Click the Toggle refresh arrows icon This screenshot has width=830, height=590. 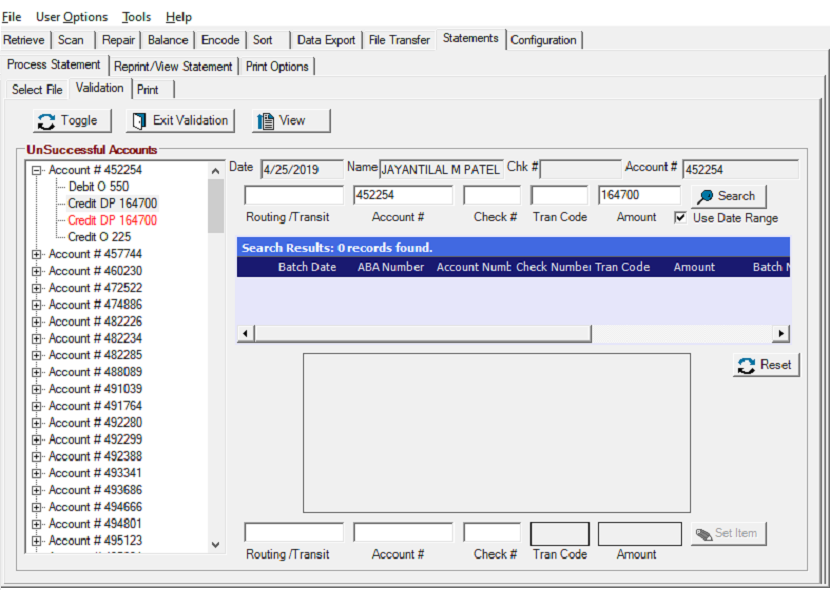tap(46, 121)
